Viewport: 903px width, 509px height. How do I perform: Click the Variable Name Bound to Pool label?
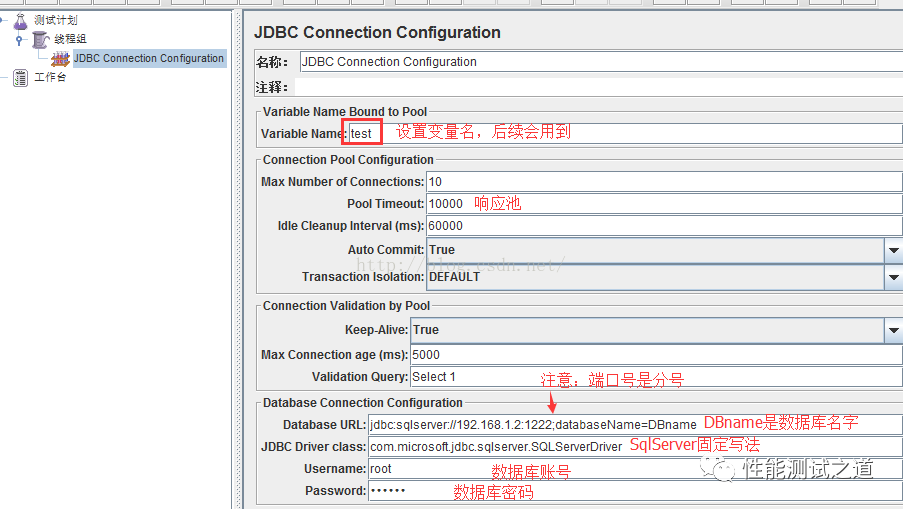pyautogui.click(x=345, y=112)
